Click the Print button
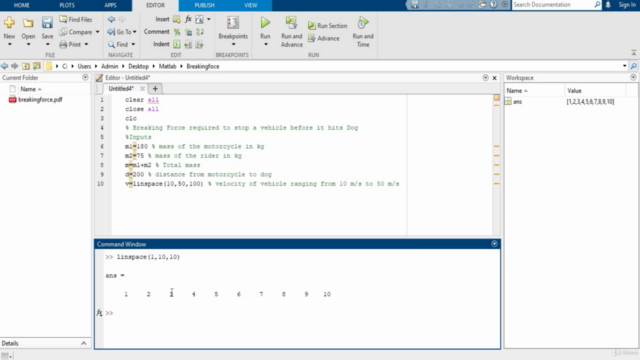This screenshot has height=360, width=640. point(71,44)
